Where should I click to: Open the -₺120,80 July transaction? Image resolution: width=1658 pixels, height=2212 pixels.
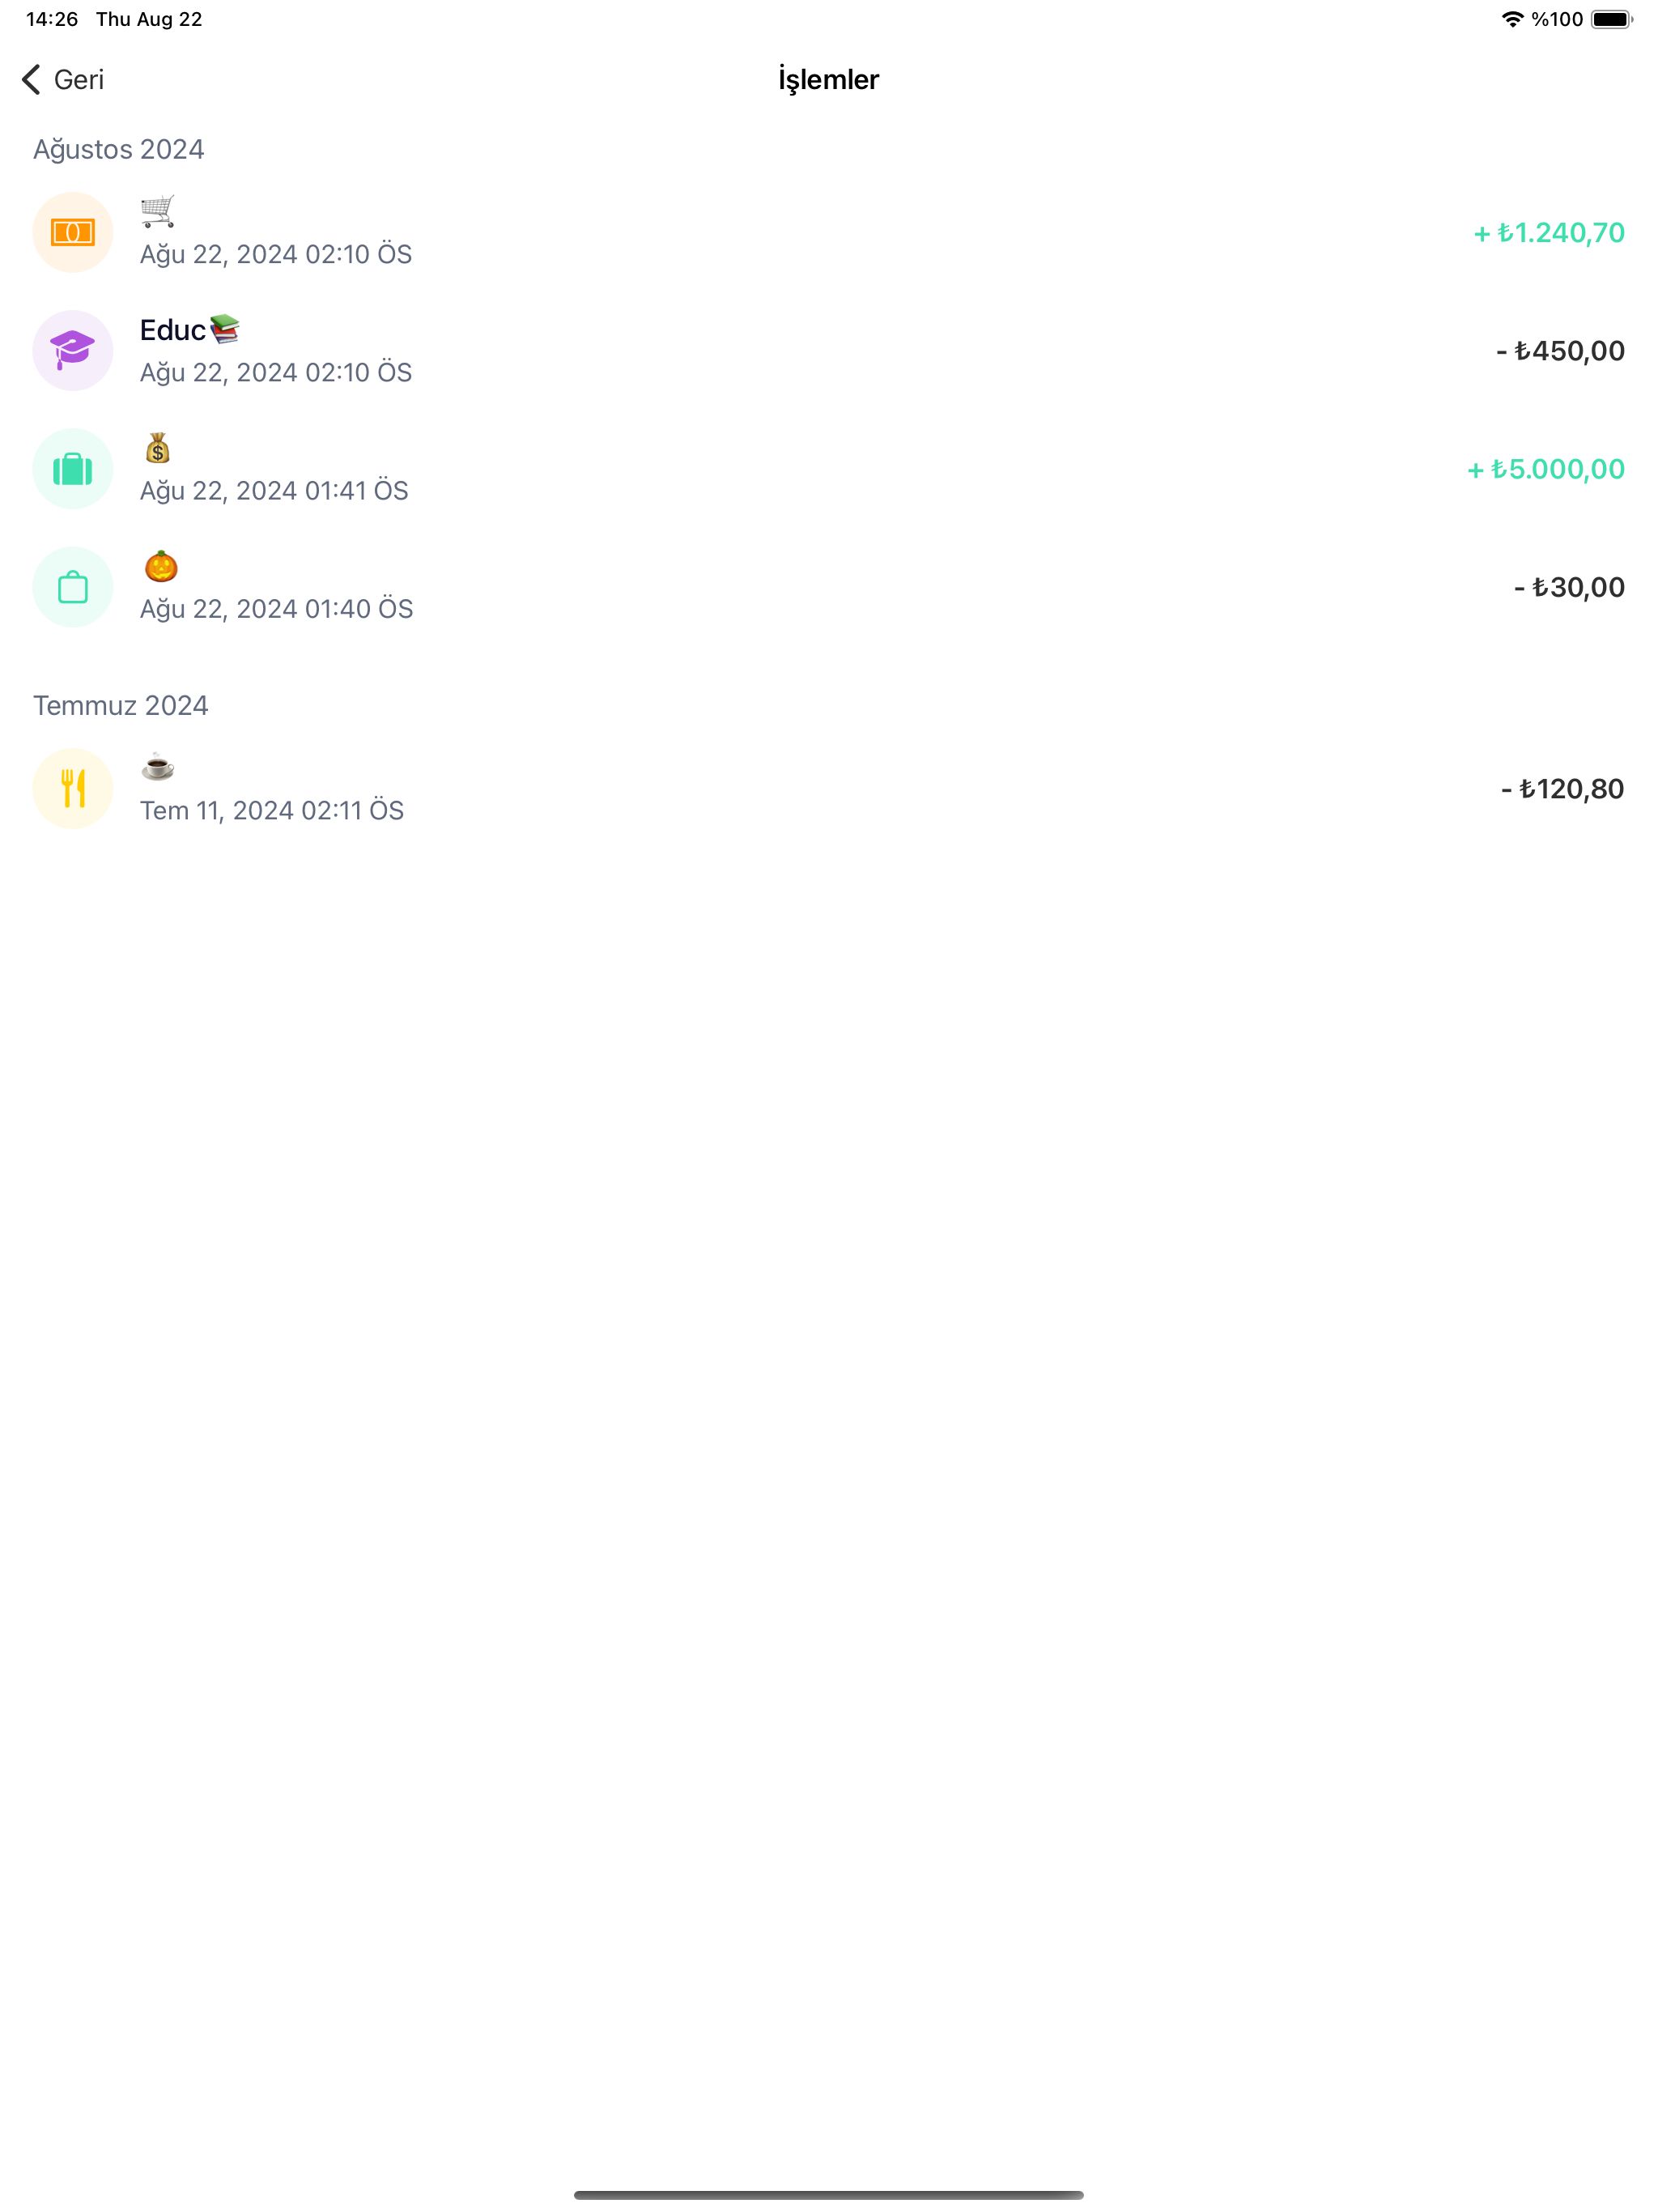point(1562,789)
